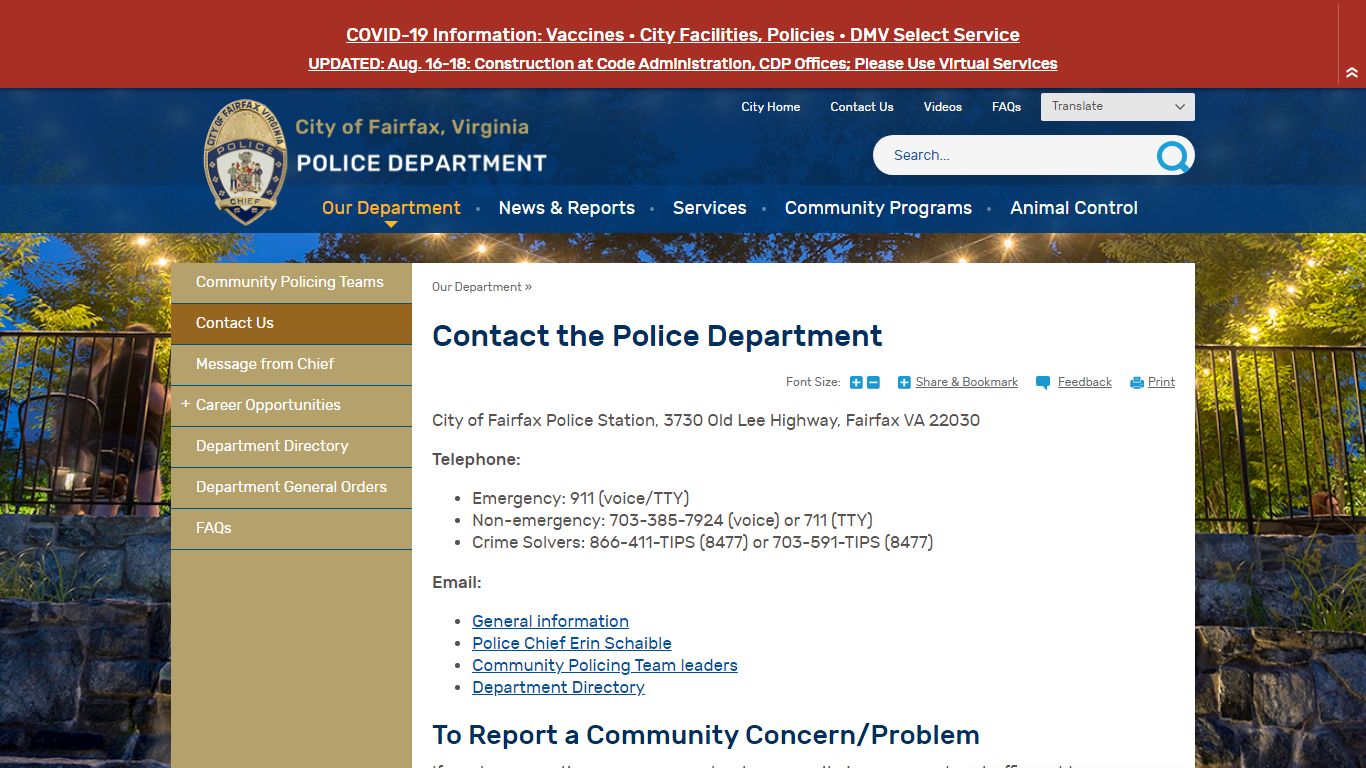Click into the Search field
The width and height of the screenshot is (1366, 768).
click(x=1015, y=155)
